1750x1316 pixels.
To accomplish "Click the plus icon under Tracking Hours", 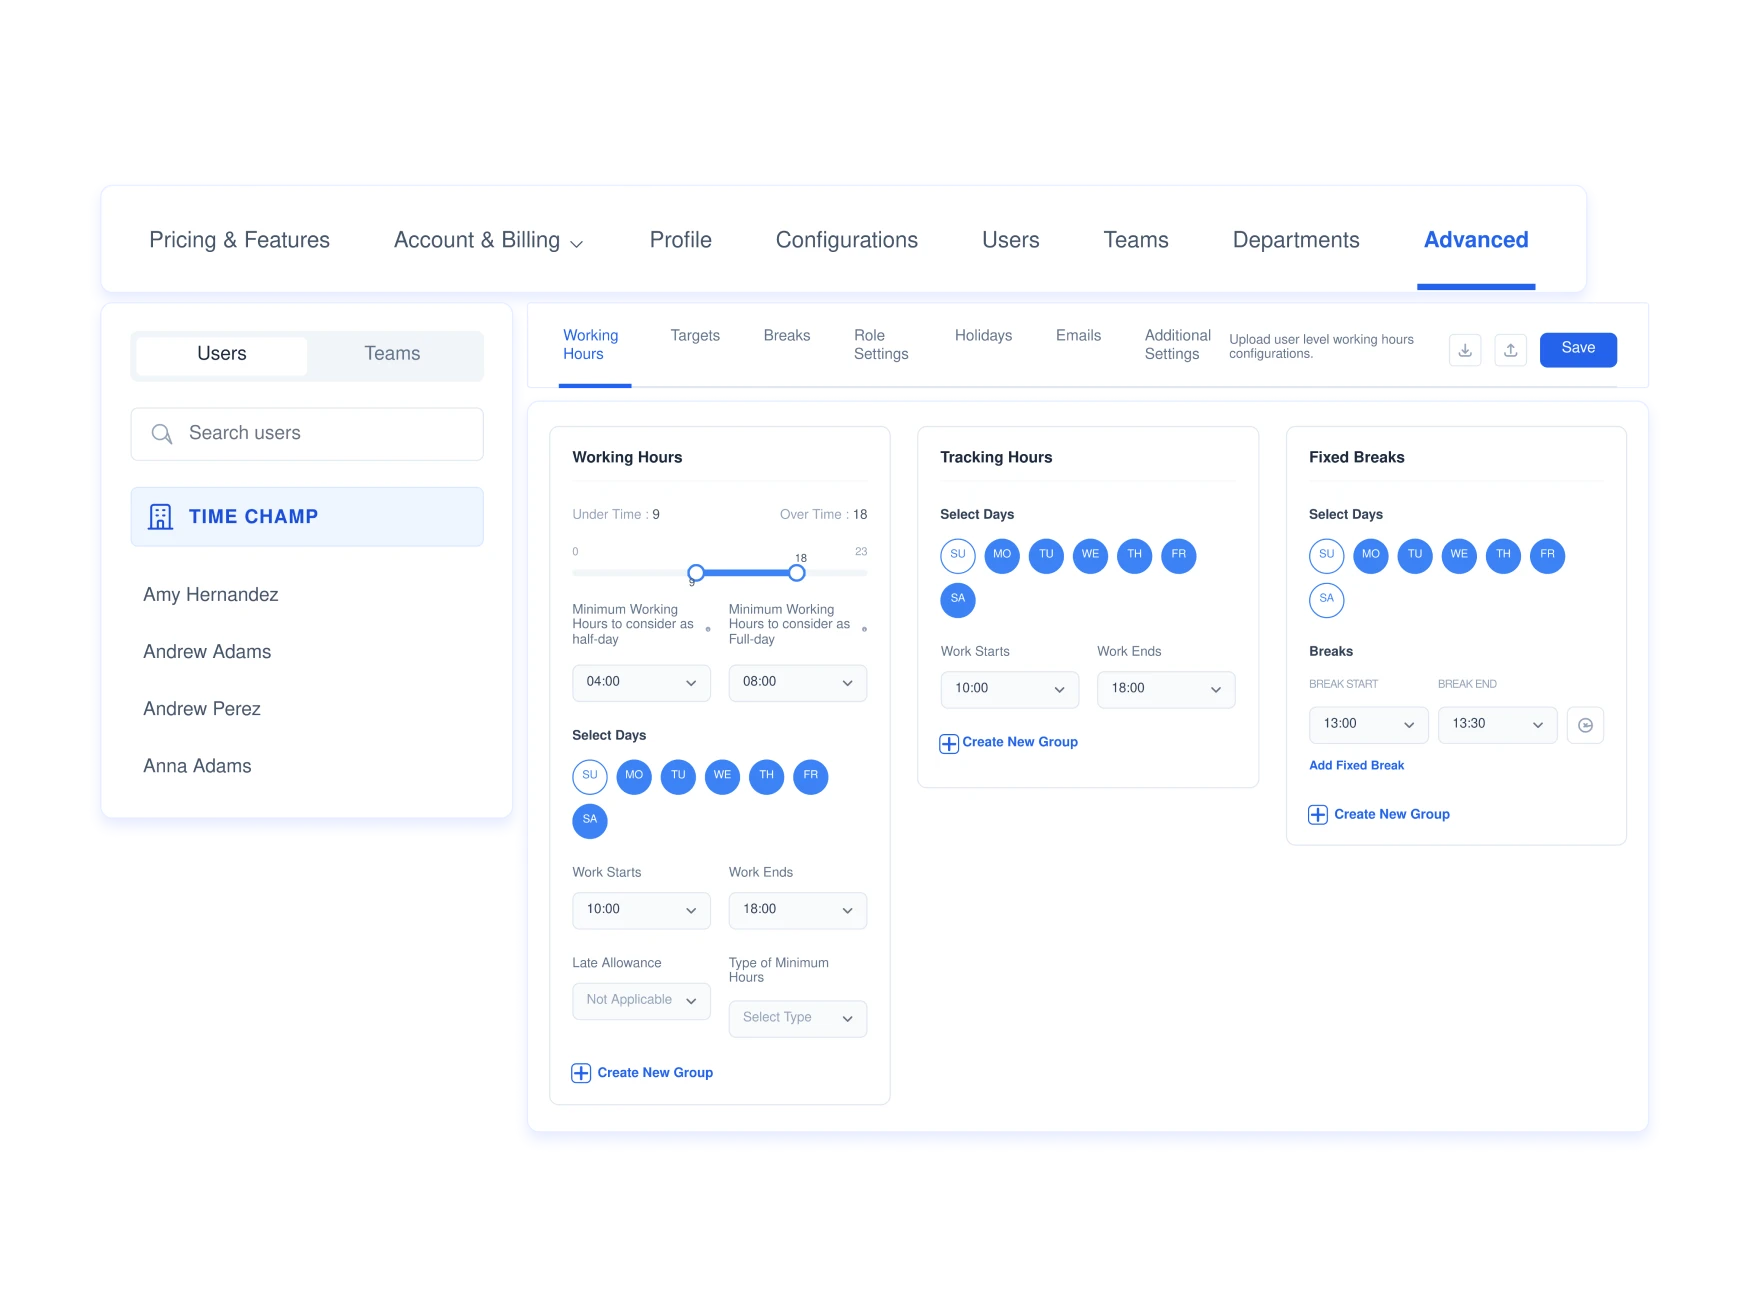I will [948, 743].
